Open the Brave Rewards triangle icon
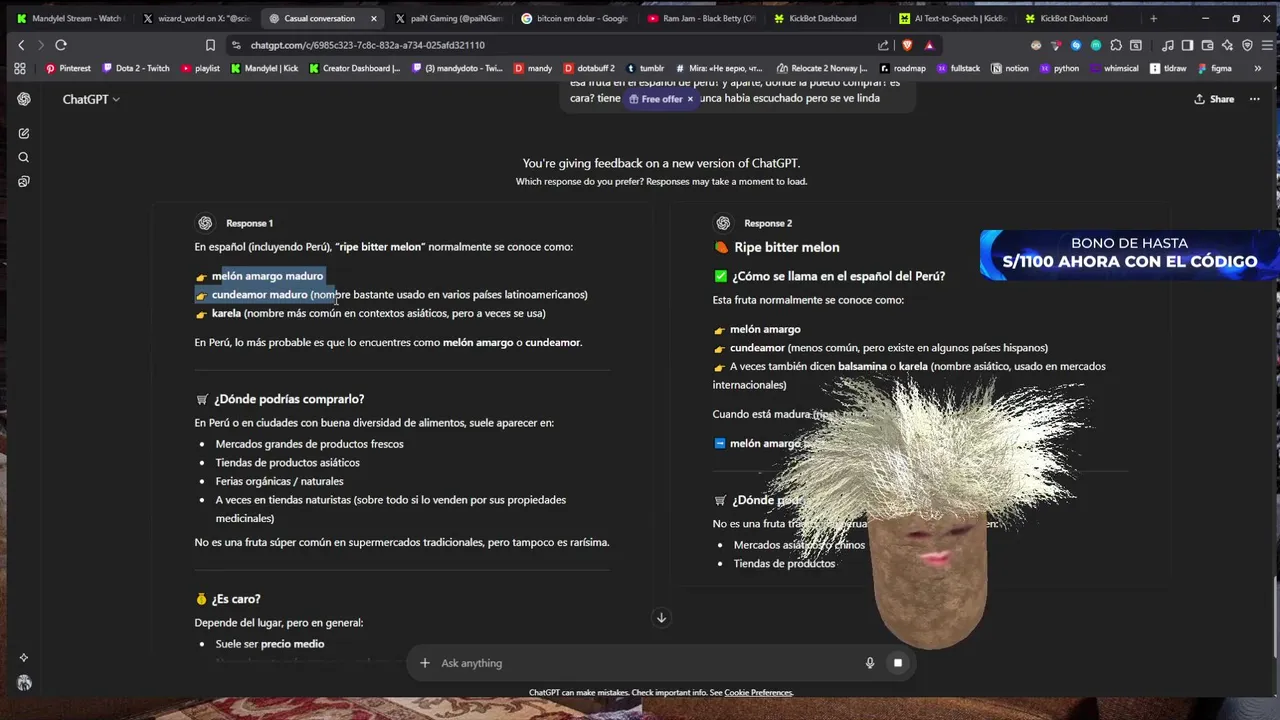The image size is (1280, 720). (929, 45)
